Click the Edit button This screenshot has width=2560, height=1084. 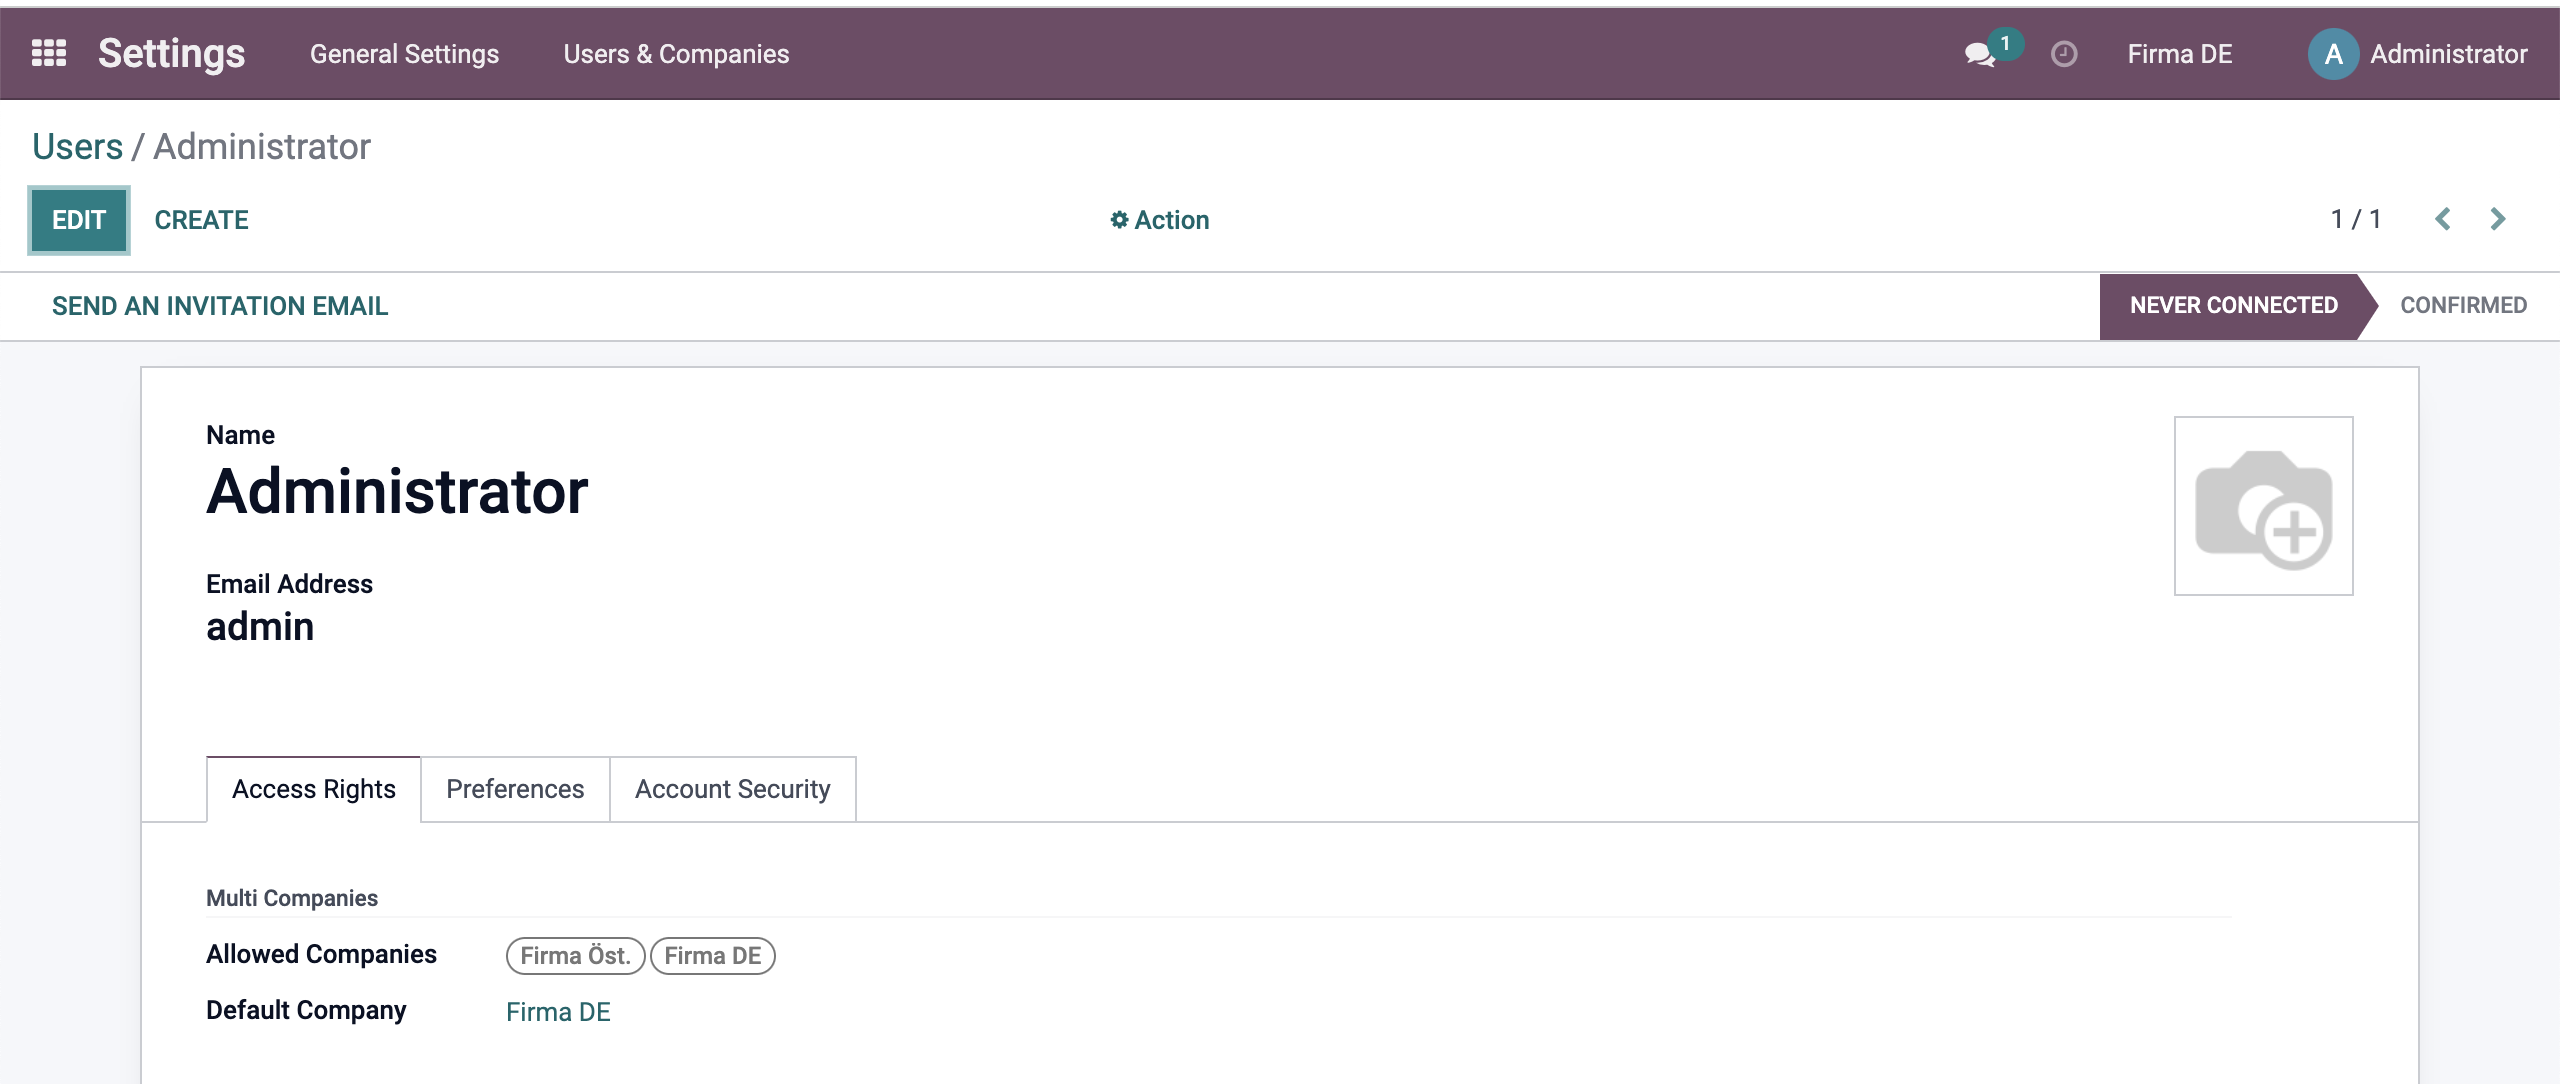click(79, 220)
